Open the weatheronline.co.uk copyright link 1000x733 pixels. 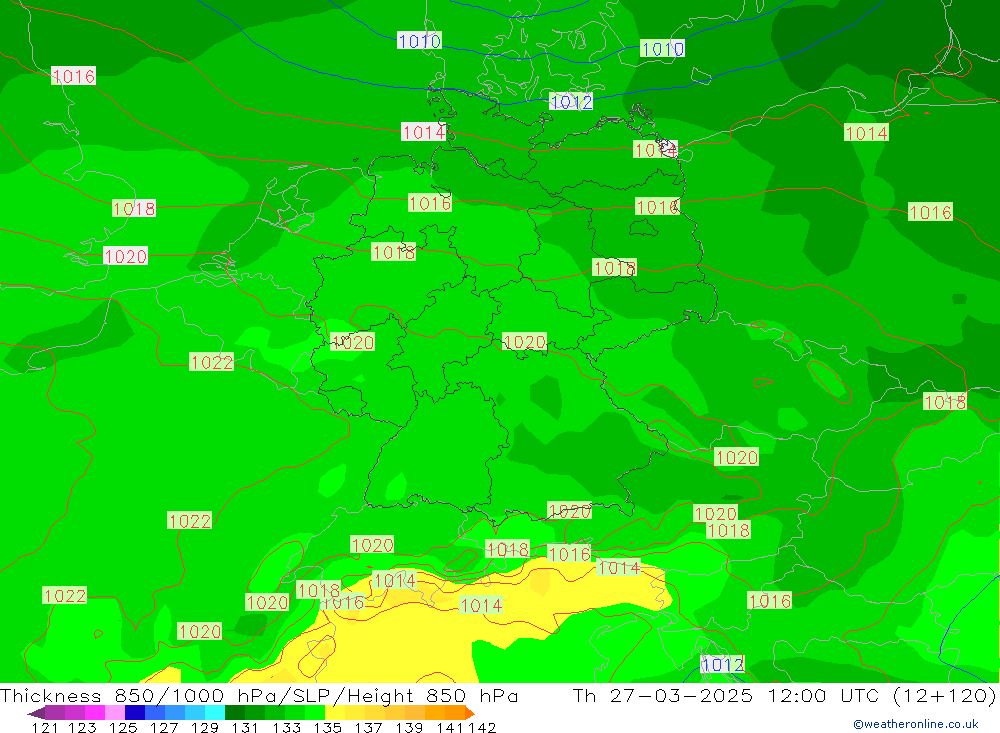pyautogui.click(x=916, y=724)
